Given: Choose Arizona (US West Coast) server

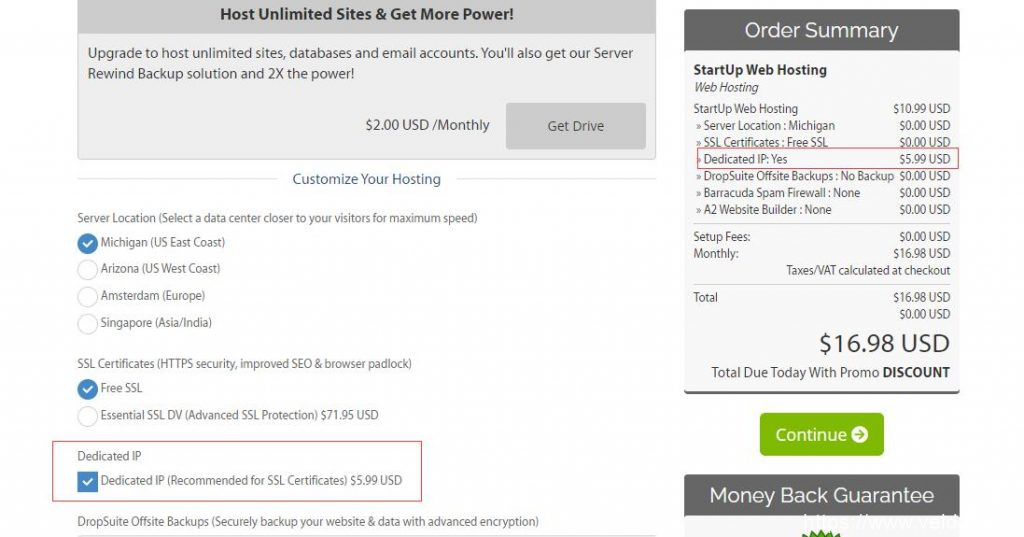Looking at the screenshot, I should [x=88, y=269].
